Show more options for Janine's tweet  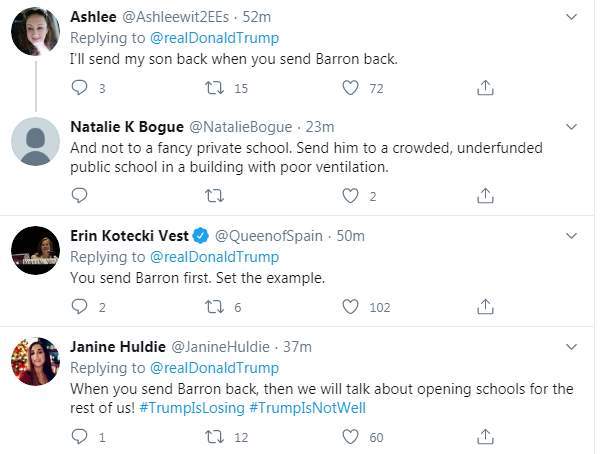pyautogui.click(x=571, y=347)
